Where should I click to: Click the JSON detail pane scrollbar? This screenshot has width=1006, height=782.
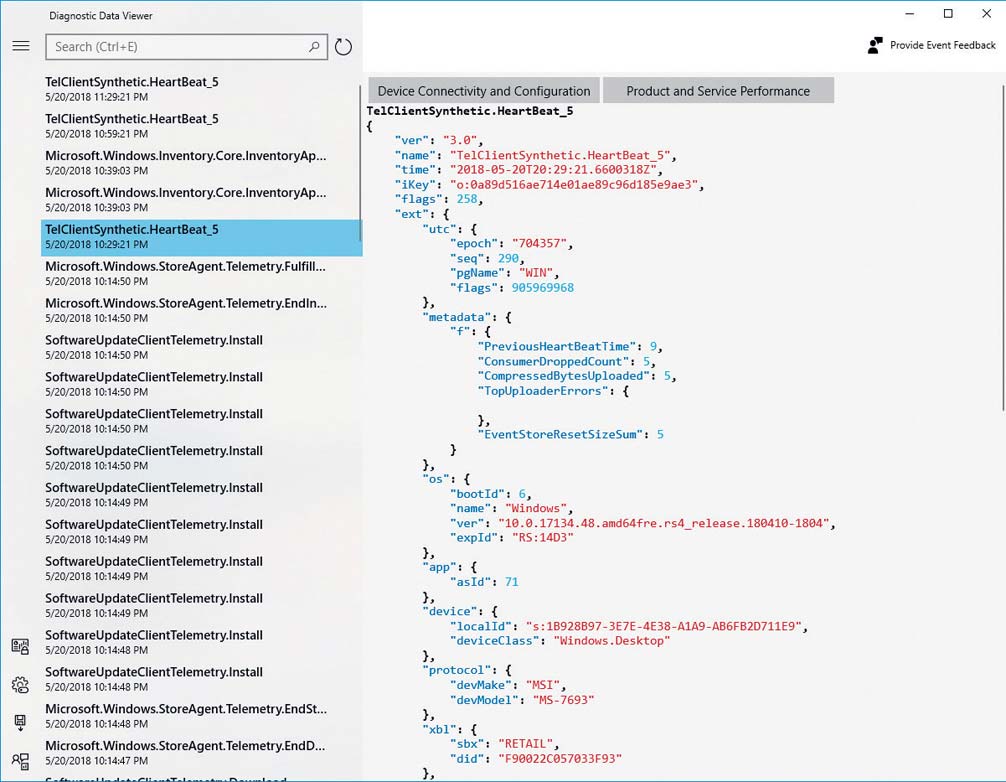(1003, 247)
